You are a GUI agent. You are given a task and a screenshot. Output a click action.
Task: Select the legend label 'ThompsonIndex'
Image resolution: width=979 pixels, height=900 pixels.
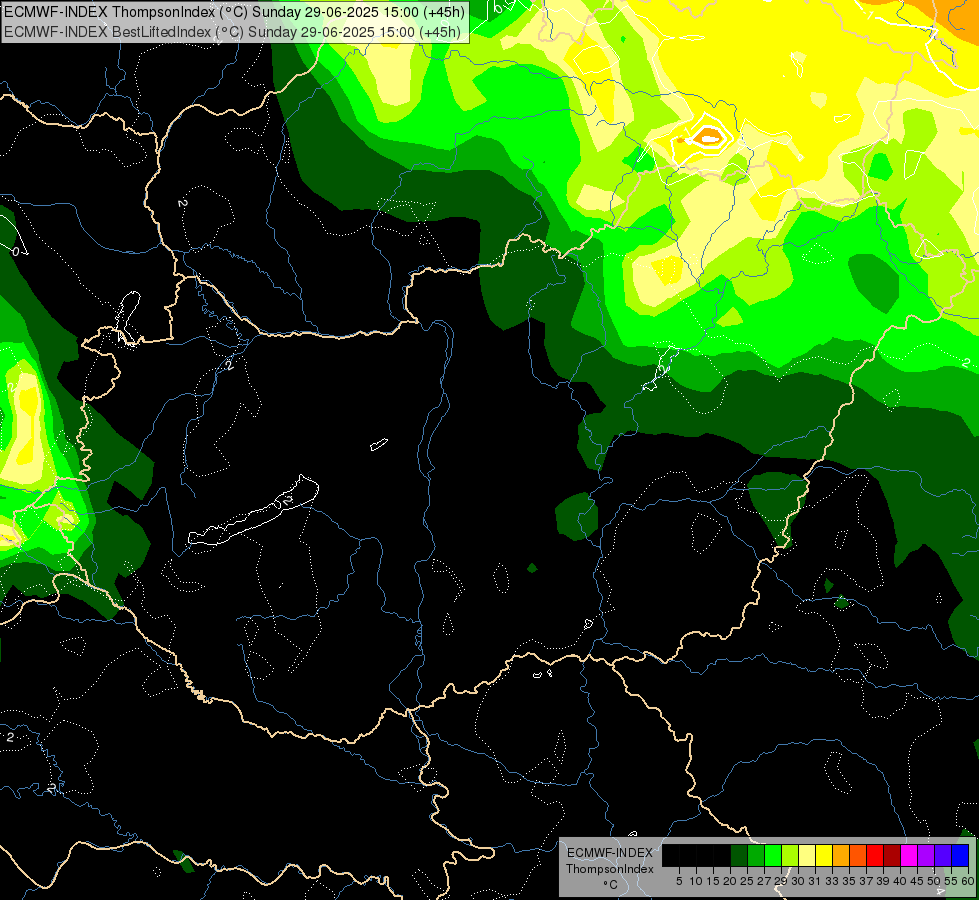610,869
